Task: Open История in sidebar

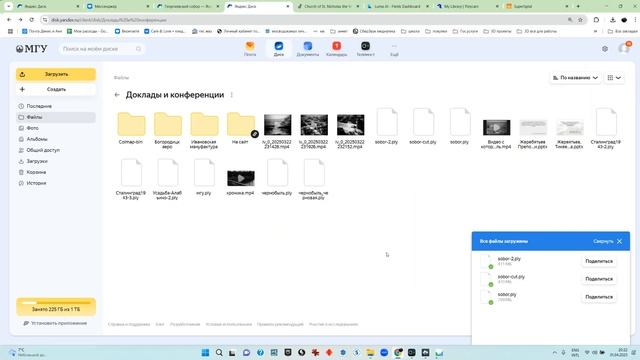Action: point(56,183)
